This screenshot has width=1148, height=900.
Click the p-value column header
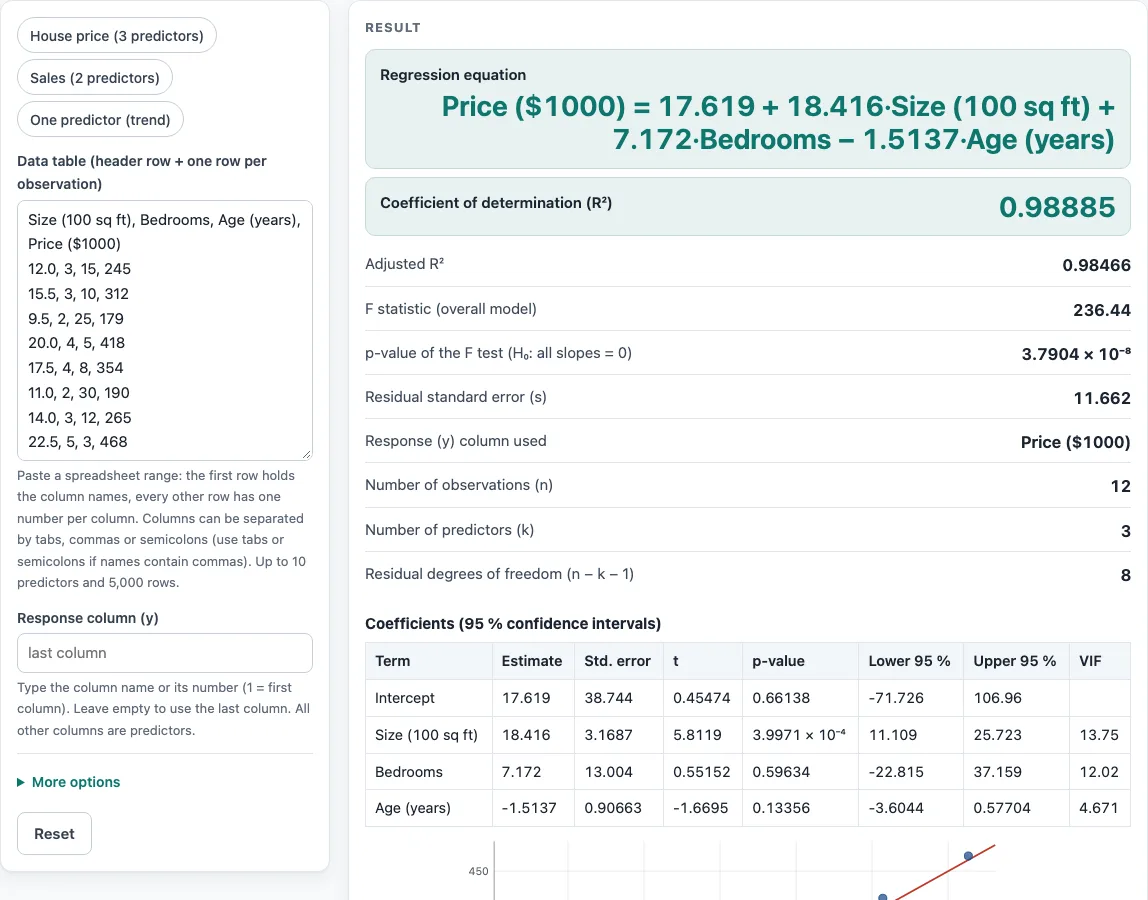(x=800, y=661)
